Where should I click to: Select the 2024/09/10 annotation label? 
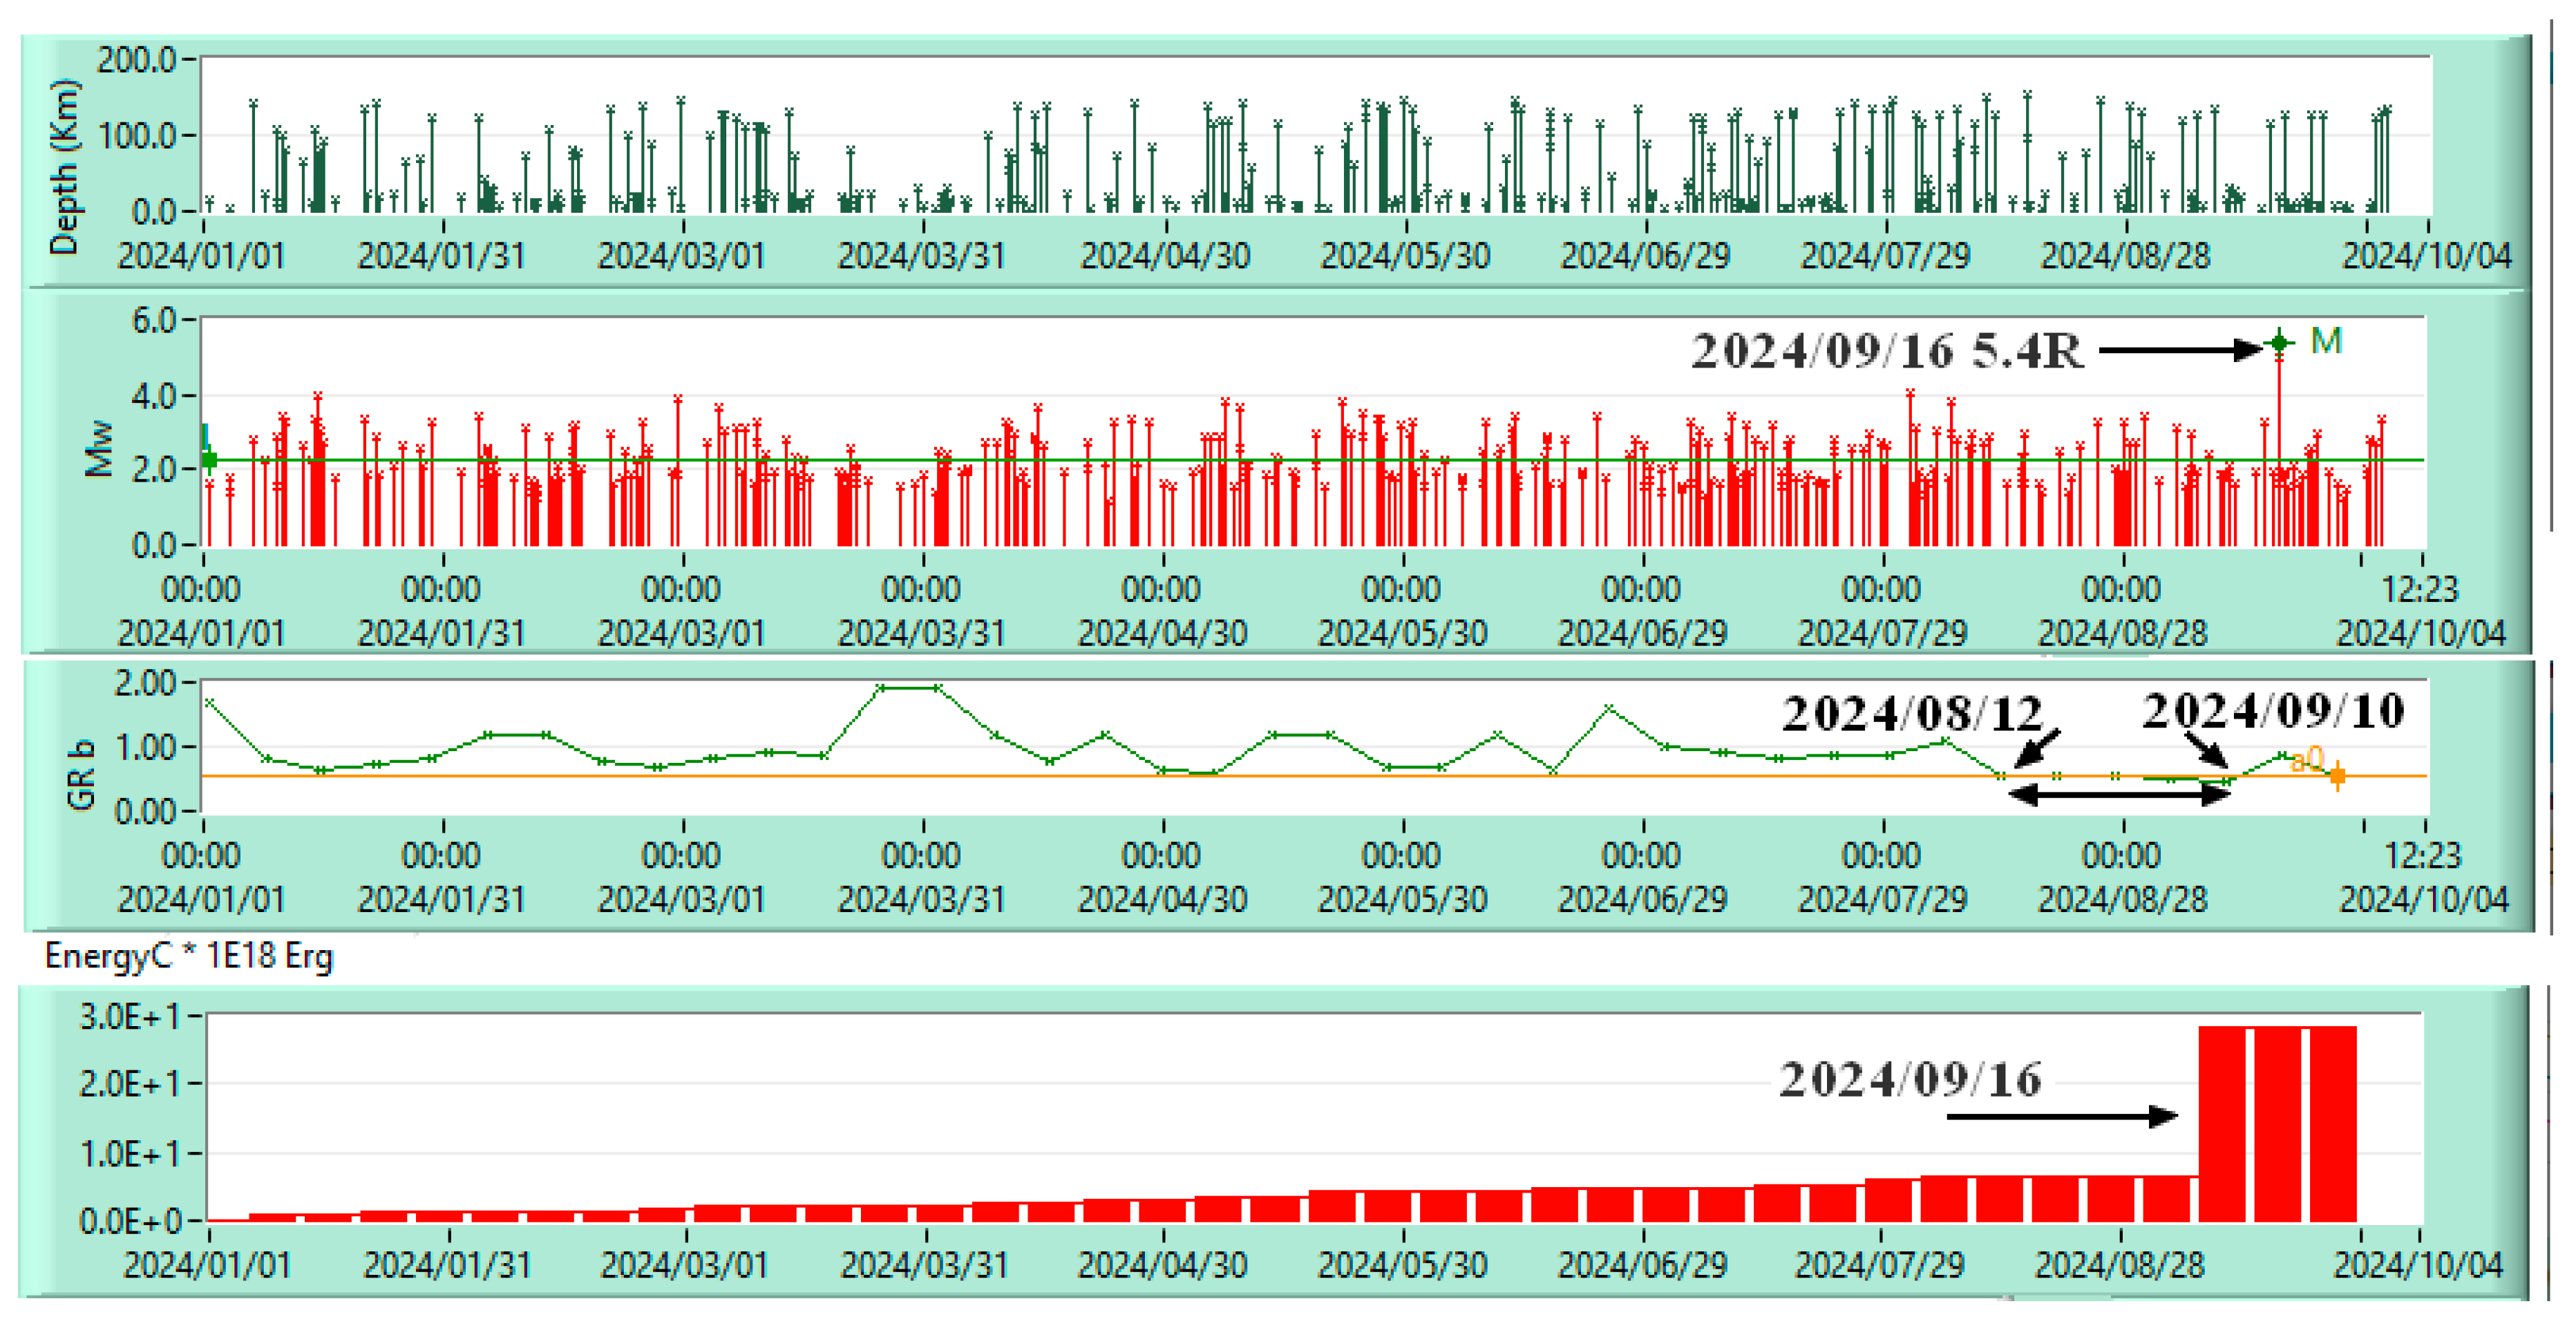click(2272, 711)
